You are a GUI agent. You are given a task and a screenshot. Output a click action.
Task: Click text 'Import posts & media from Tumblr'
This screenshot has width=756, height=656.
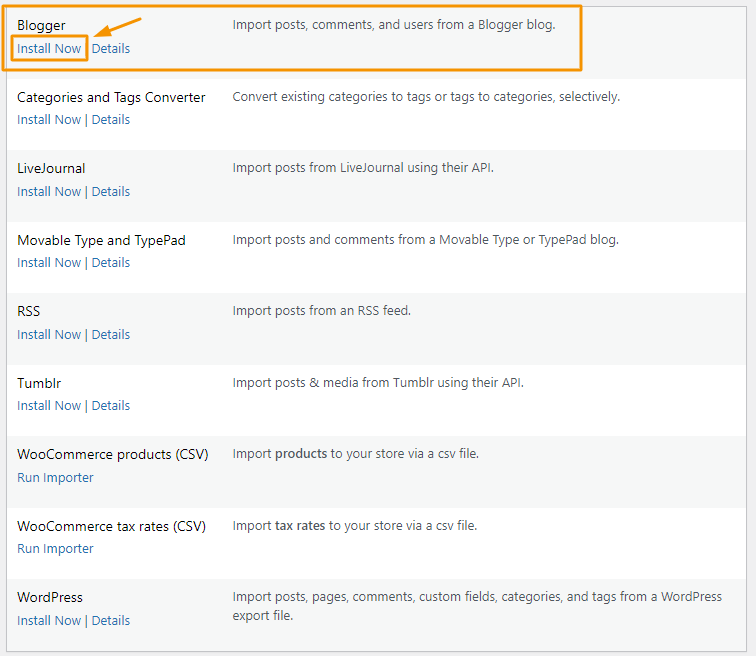[333, 383]
